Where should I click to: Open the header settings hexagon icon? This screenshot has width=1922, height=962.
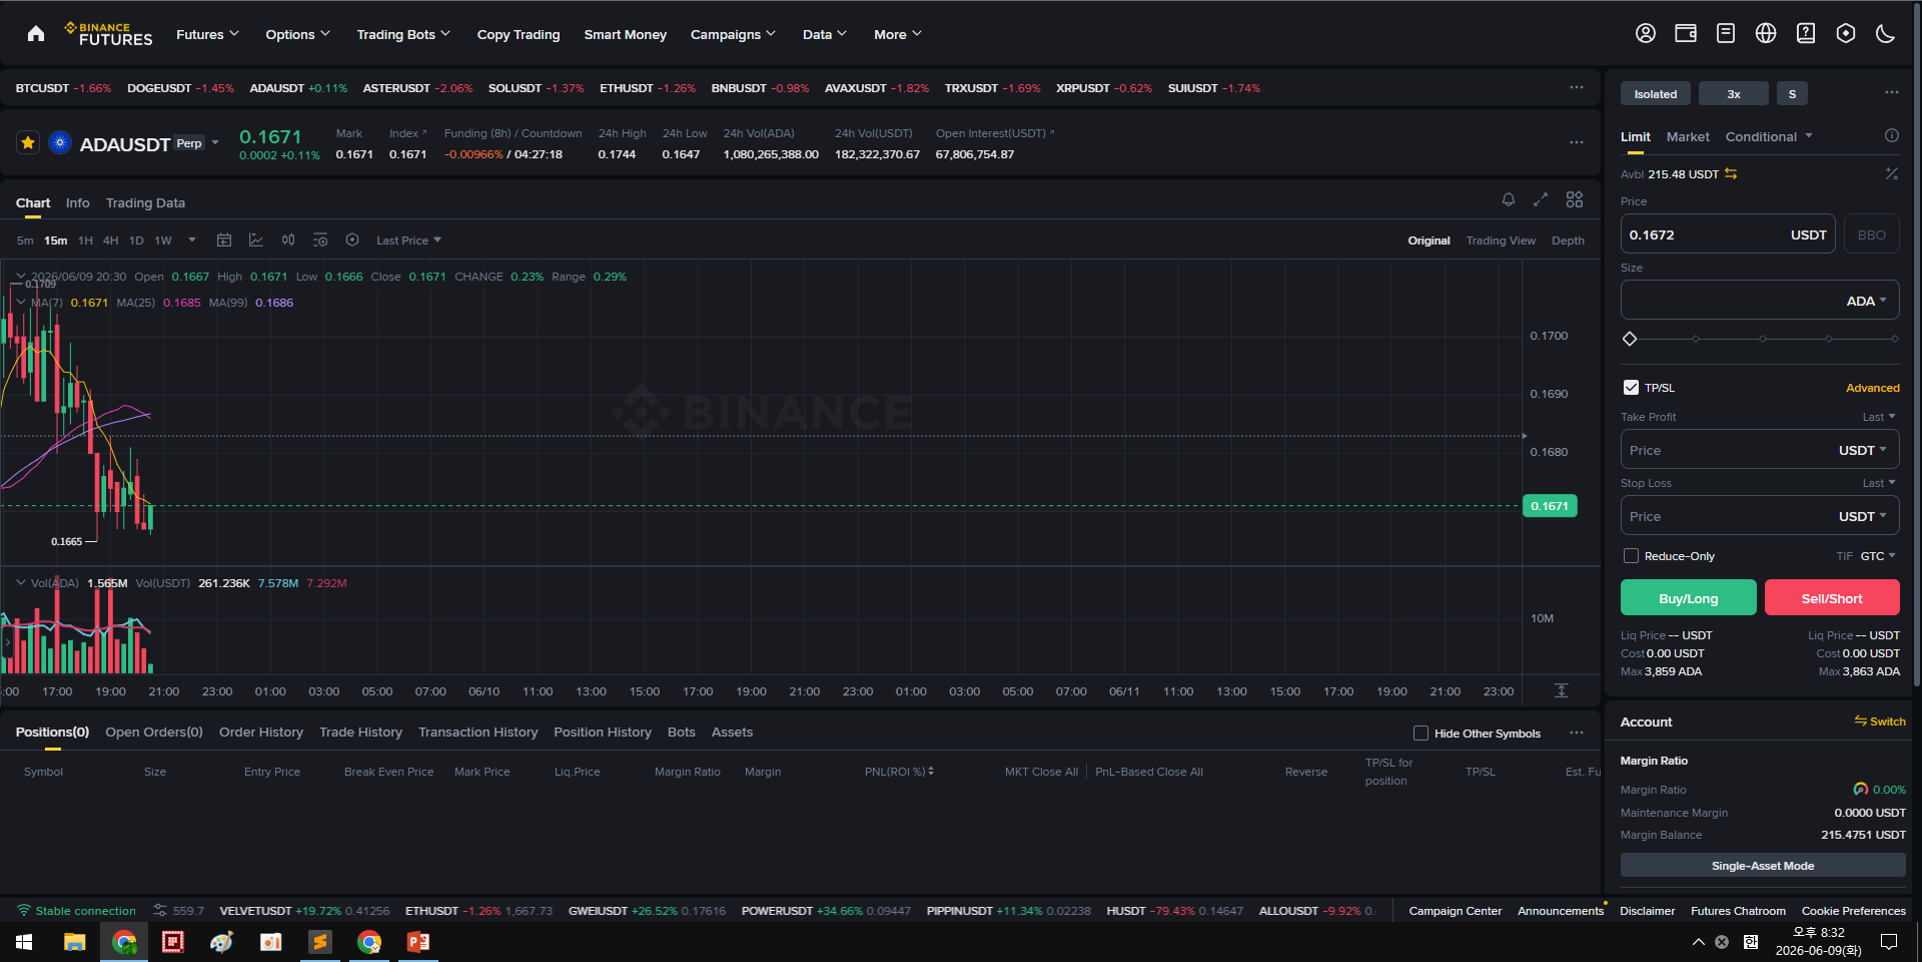(x=1845, y=33)
